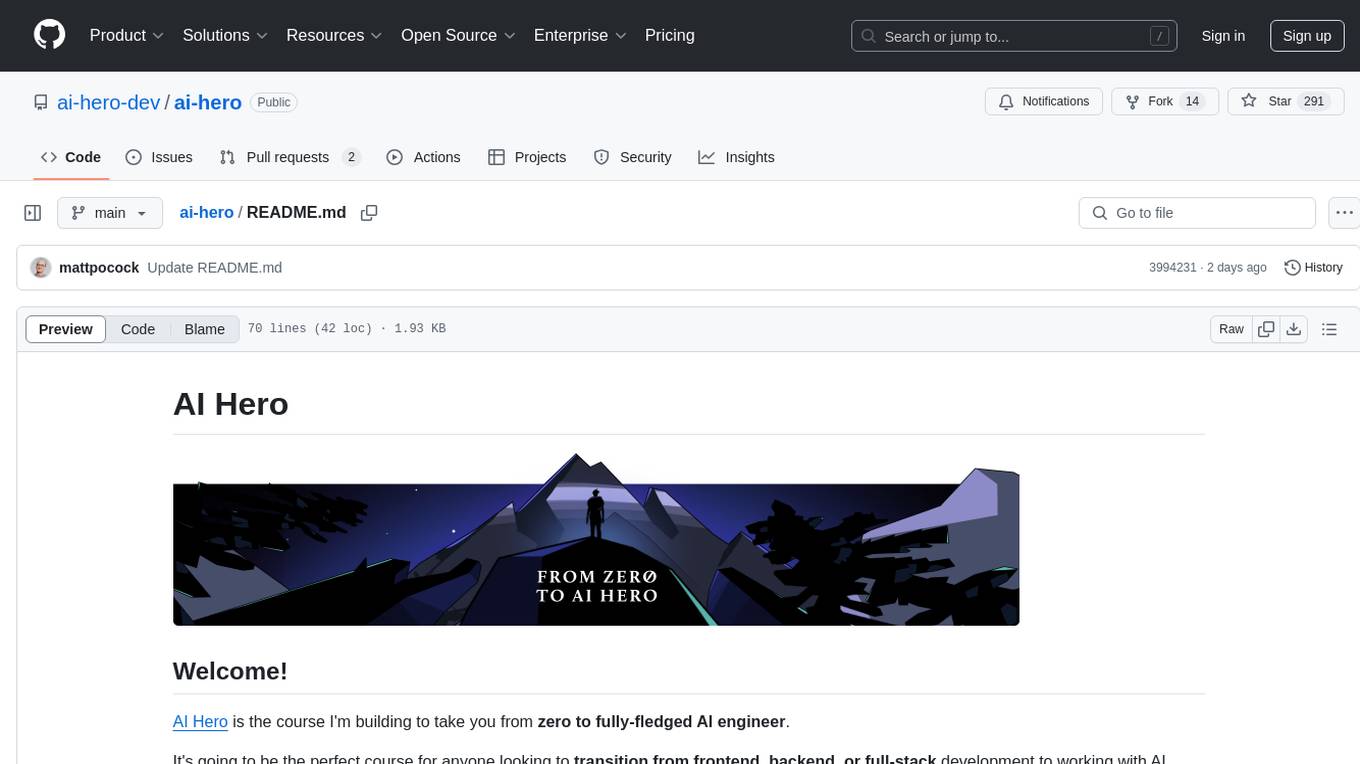This screenshot has height=764, width=1360.
Task: Open mattpocock author link
Action: 99,268
